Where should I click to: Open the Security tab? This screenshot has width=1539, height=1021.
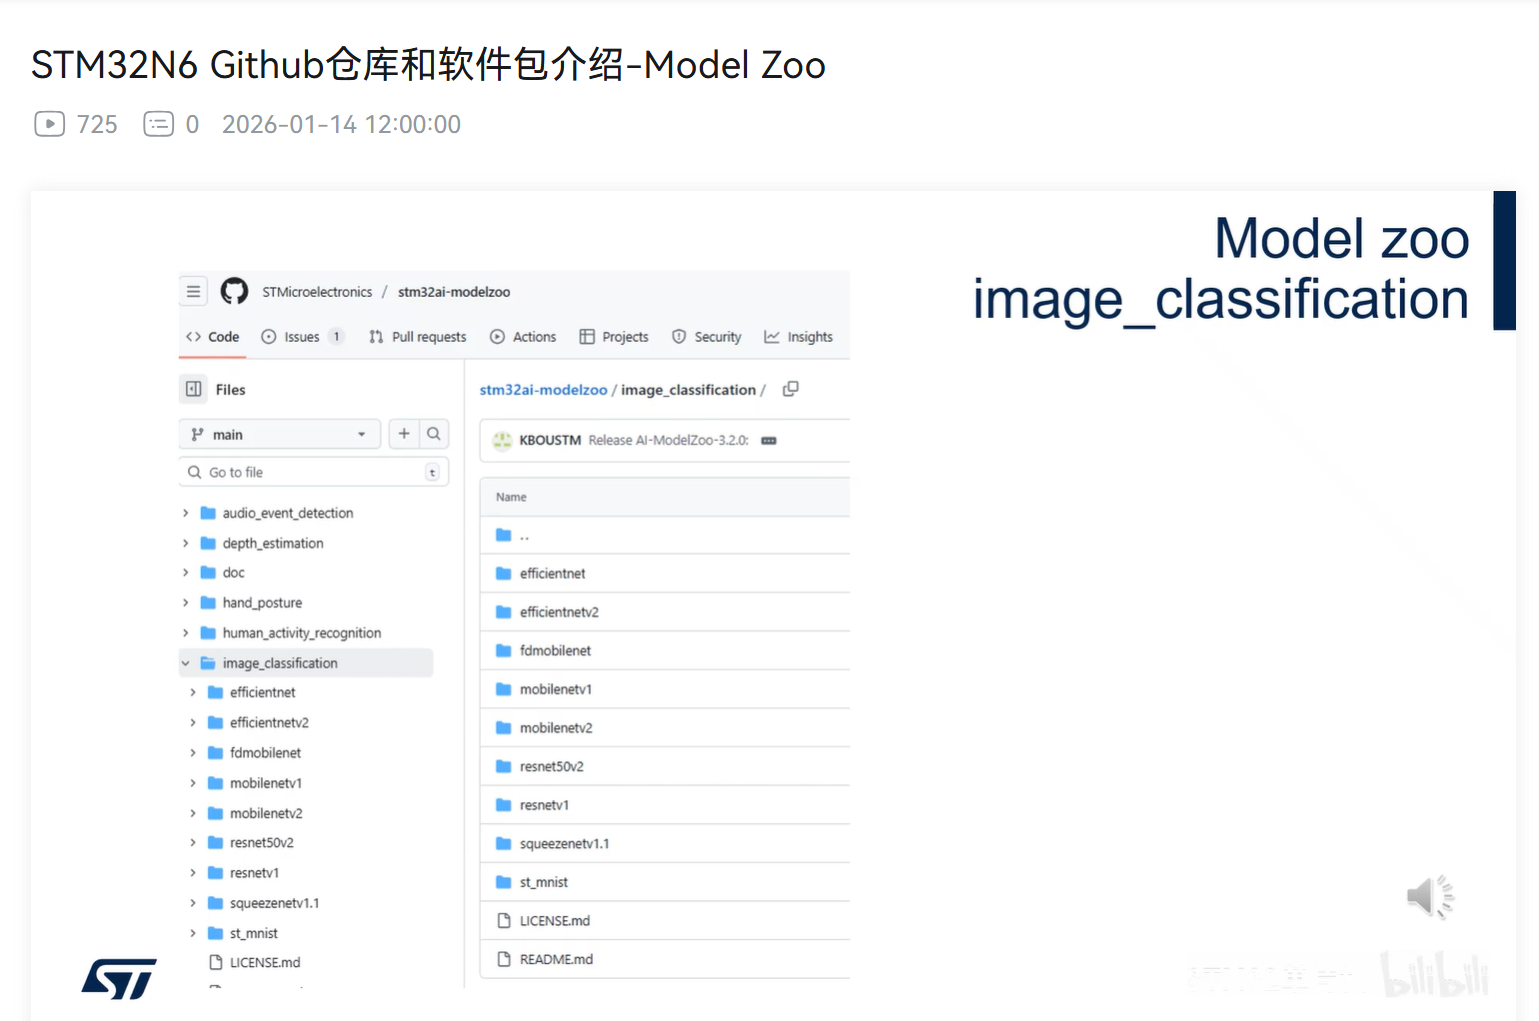coord(707,337)
